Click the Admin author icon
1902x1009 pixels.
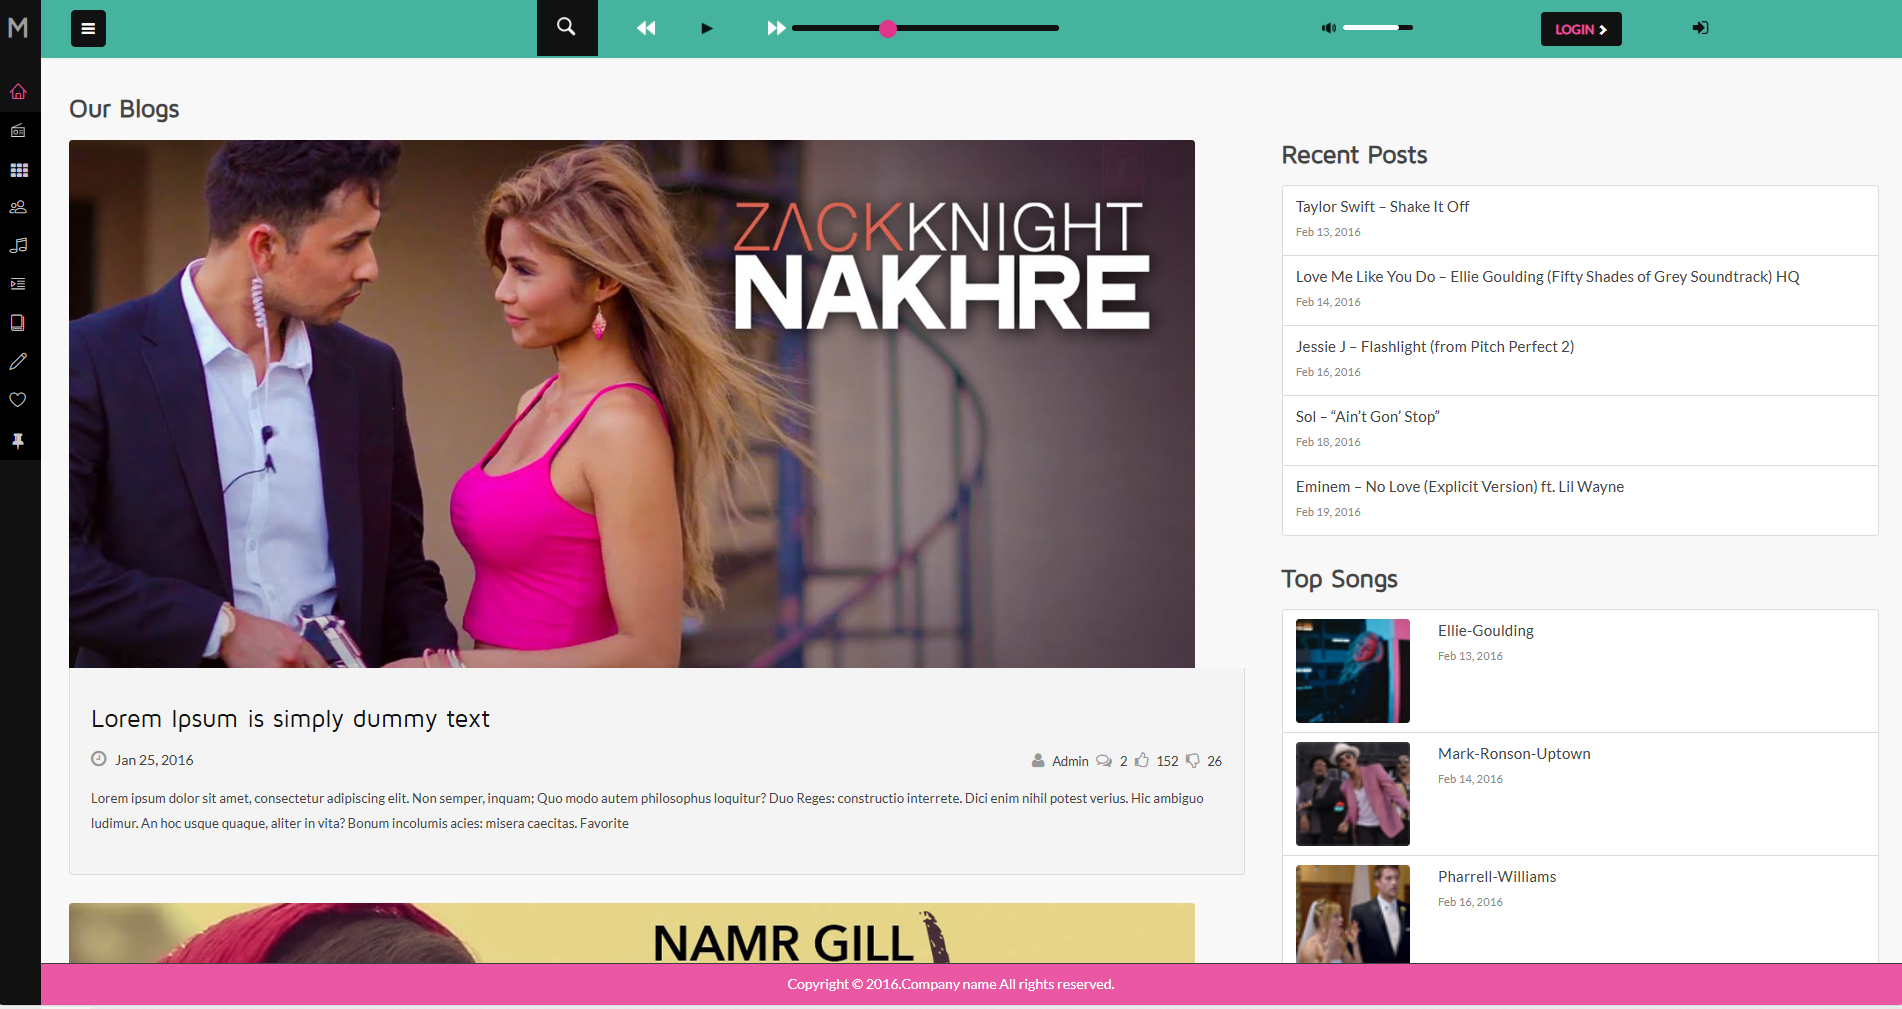tap(1038, 761)
